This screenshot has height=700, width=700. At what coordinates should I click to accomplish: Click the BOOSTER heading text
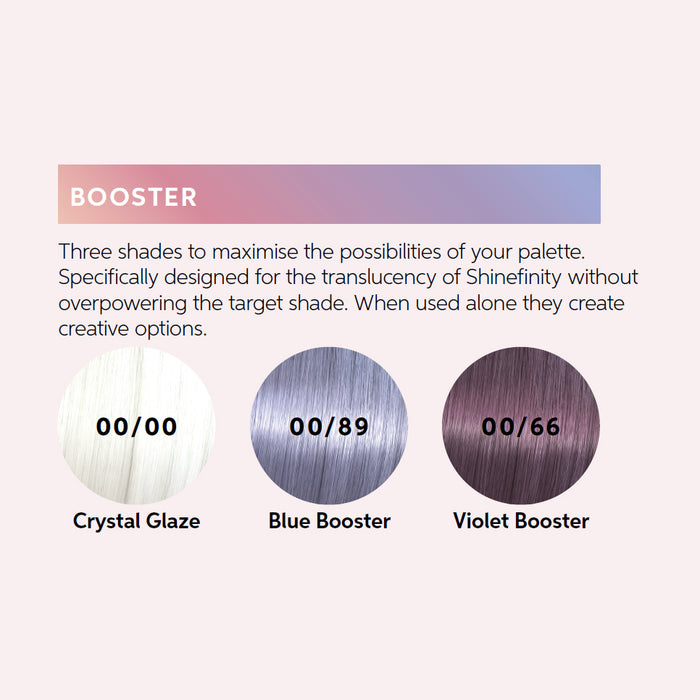click(133, 196)
